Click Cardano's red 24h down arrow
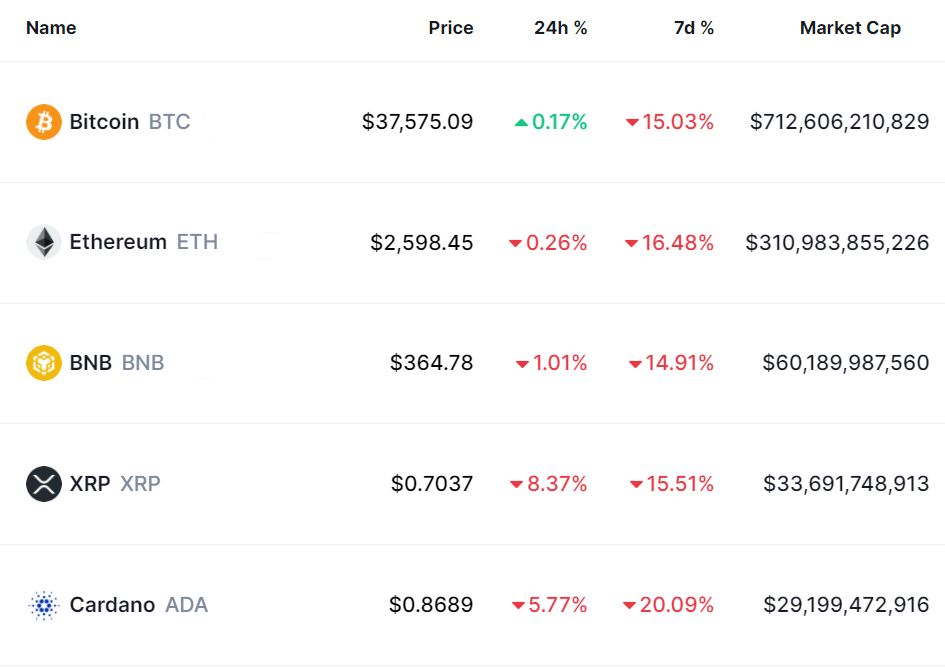This screenshot has width=945, height=668. pyautogui.click(x=518, y=606)
